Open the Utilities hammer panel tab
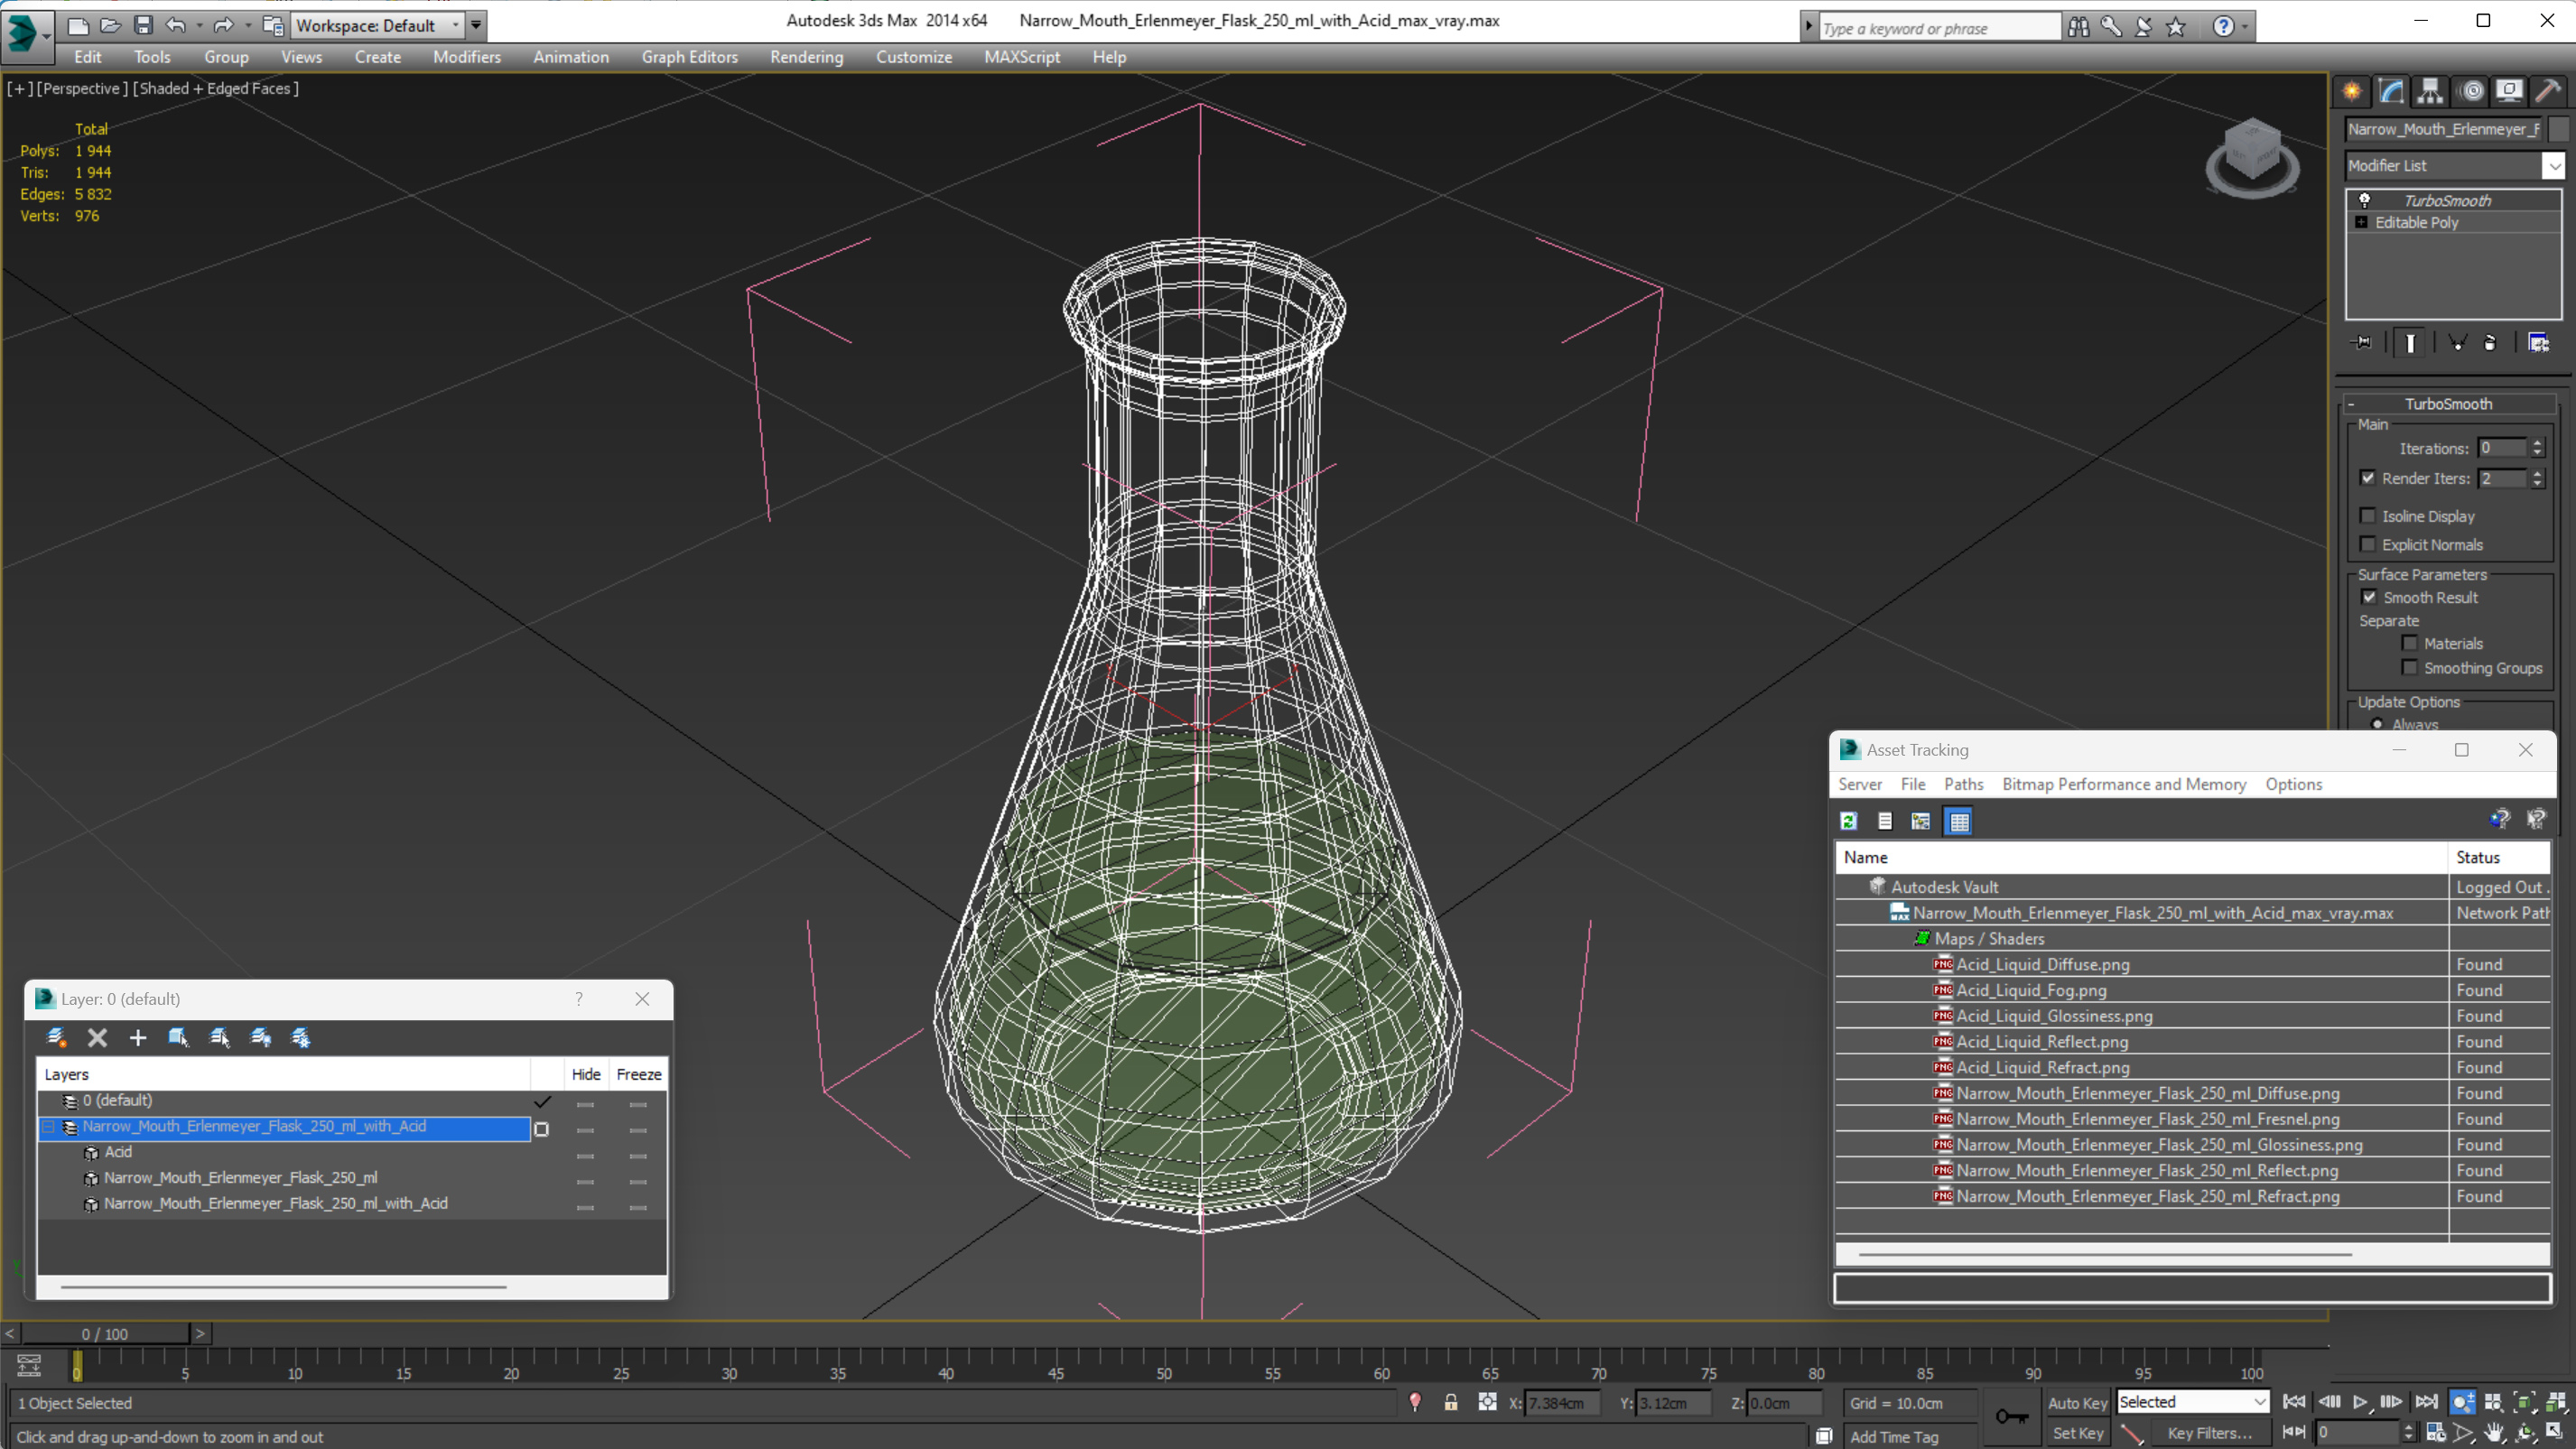This screenshot has width=2576, height=1449. [x=2549, y=92]
